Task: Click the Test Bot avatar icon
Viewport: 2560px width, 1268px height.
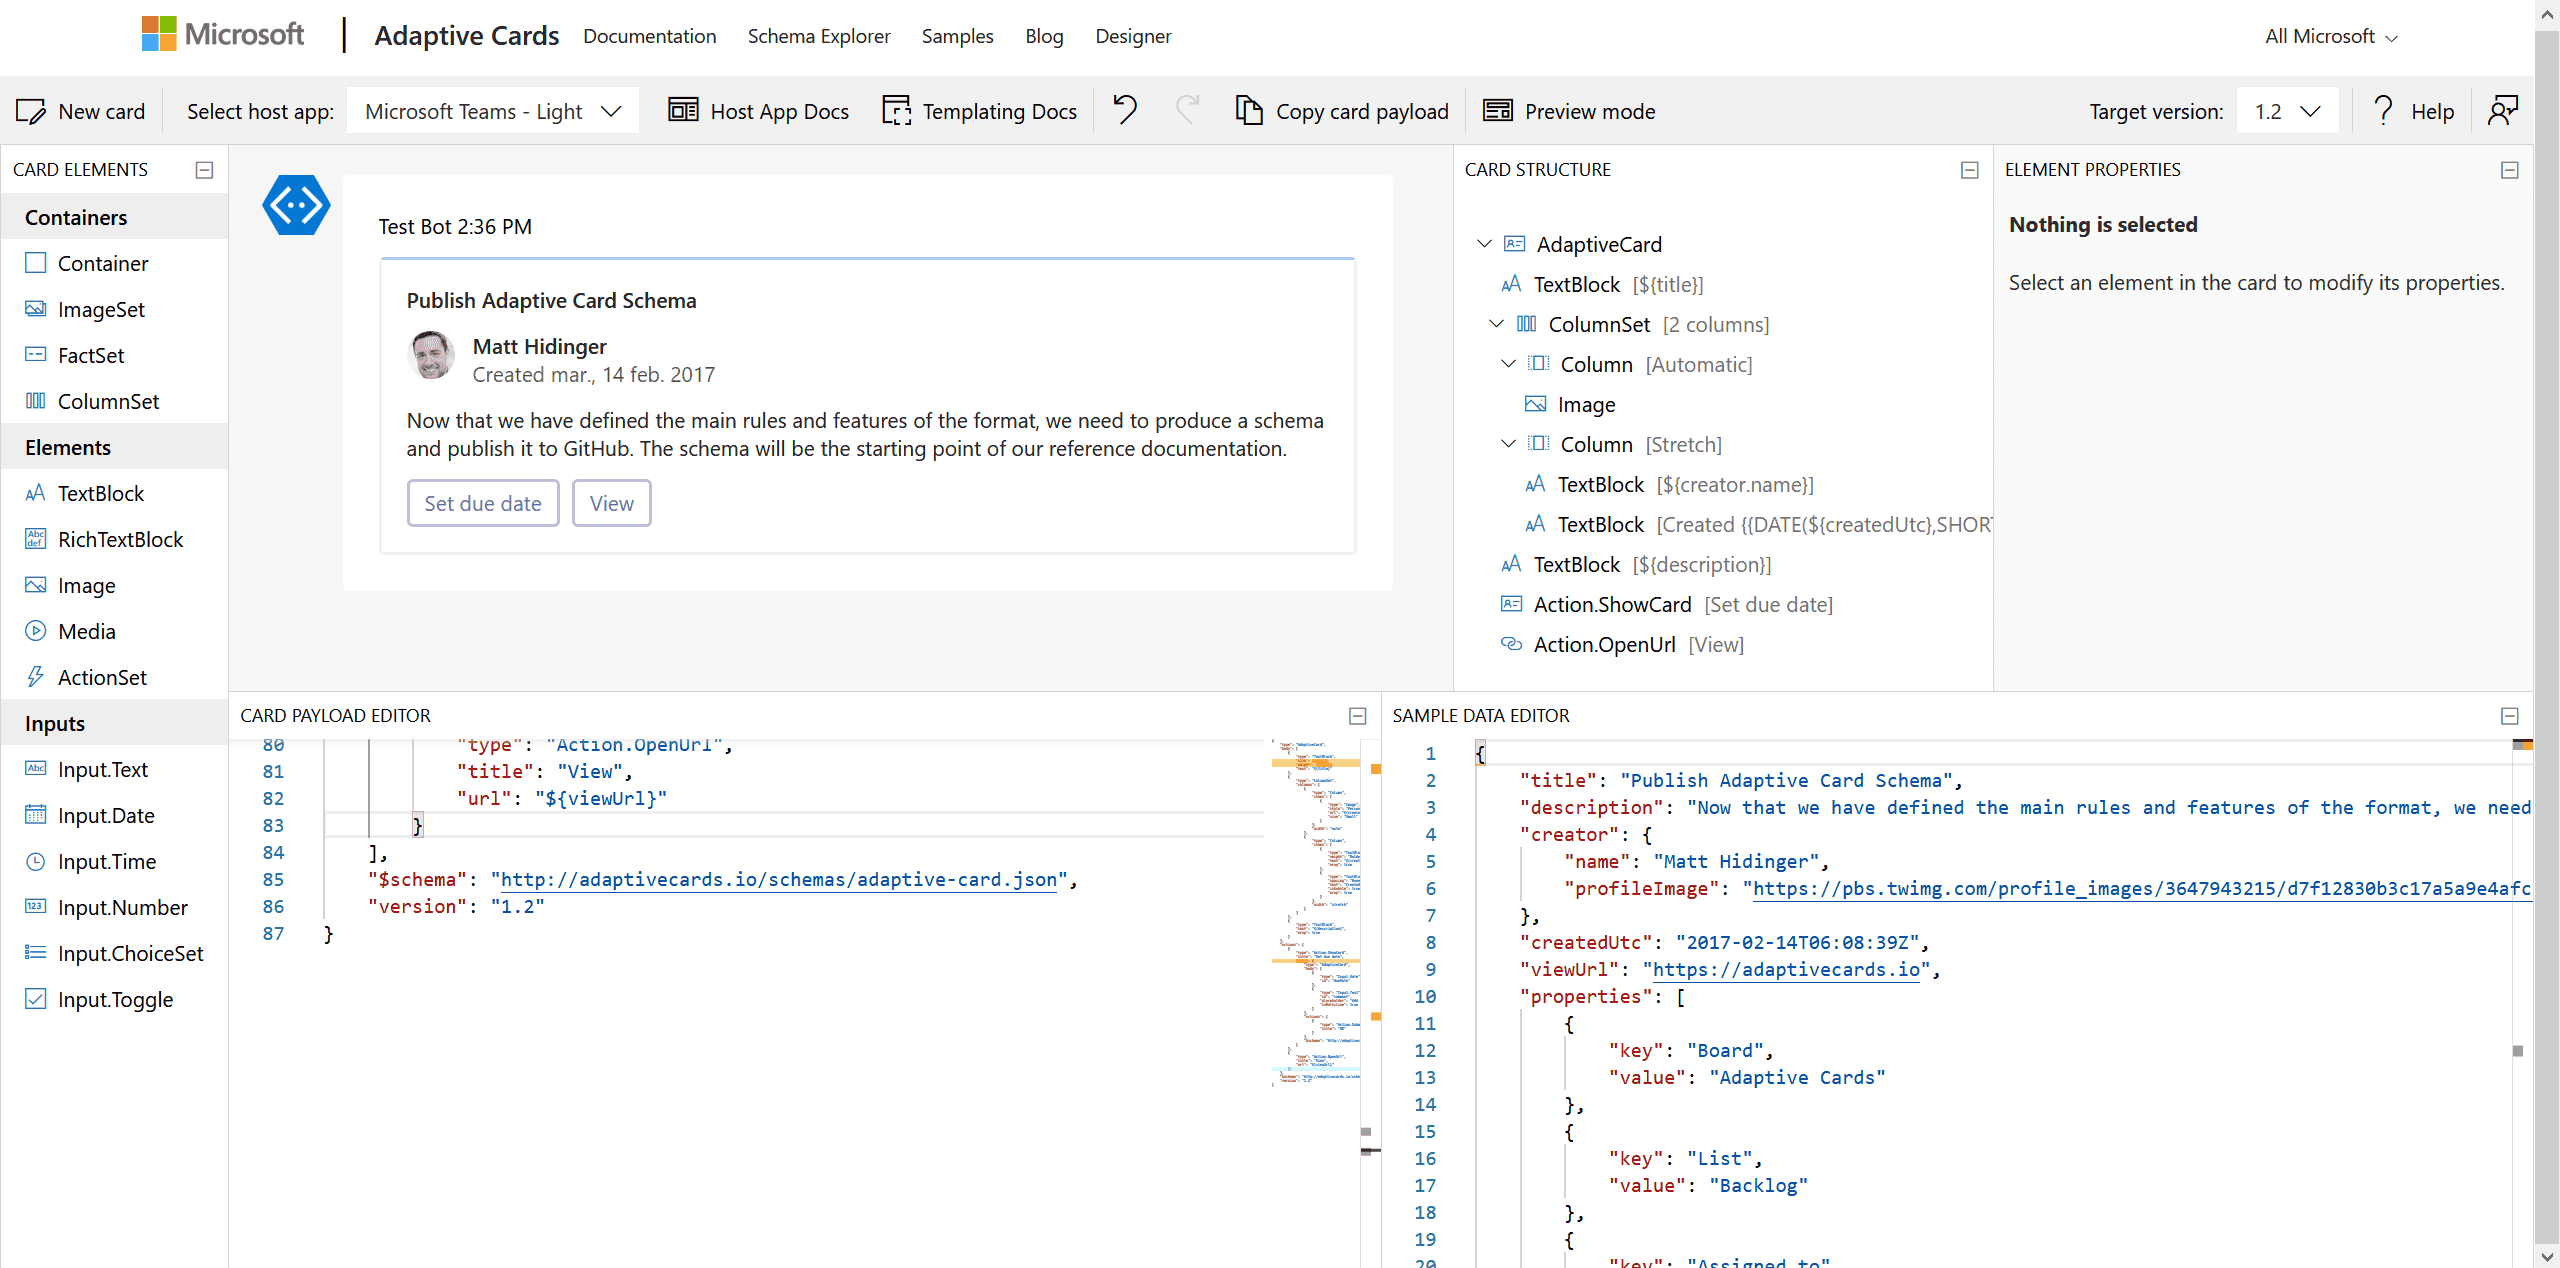Action: (297, 205)
